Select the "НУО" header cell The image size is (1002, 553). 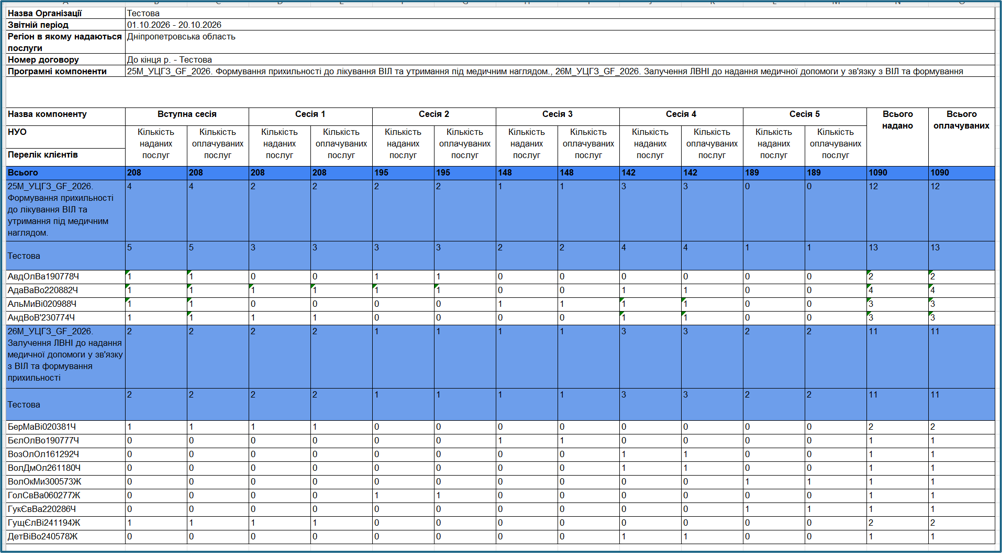tap(66, 136)
